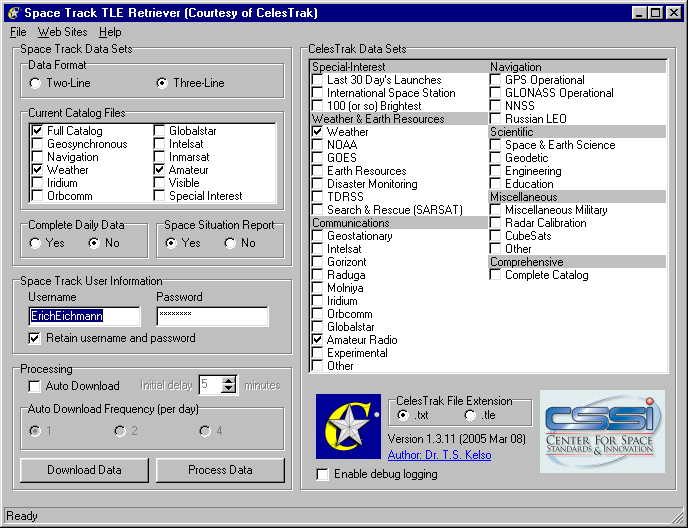Screen dimensions: 688x528
Task: Select the Two-Line data format
Action: point(35,83)
